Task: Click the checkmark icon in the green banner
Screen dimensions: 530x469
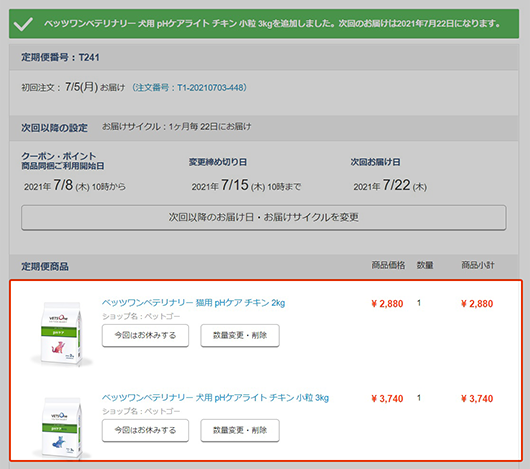Action: tap(23, 24)
